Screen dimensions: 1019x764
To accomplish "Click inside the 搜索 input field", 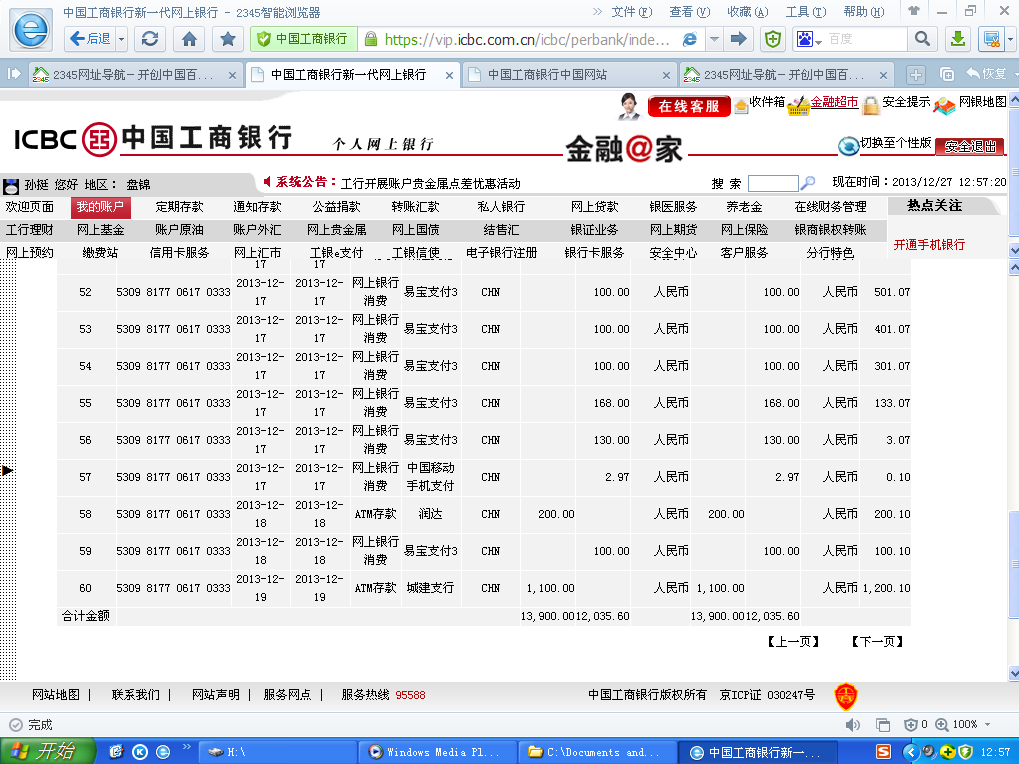I will click(x=772, y=183).
